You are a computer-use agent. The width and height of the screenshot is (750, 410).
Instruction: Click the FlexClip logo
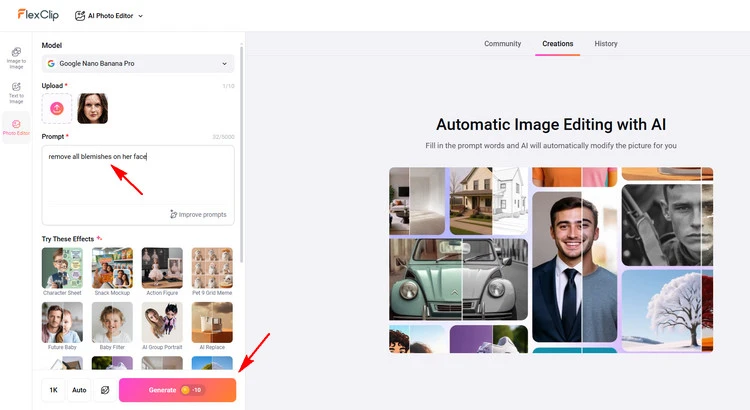36,15
